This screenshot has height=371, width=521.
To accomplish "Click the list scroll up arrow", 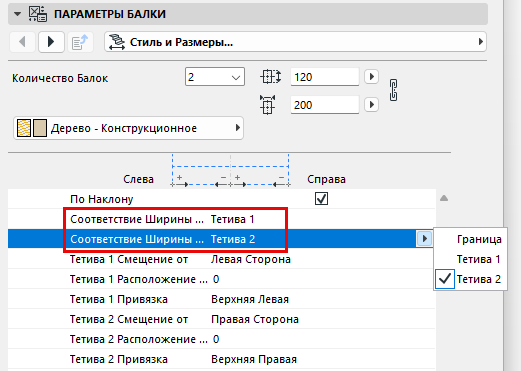I will (x=444, y=198).
